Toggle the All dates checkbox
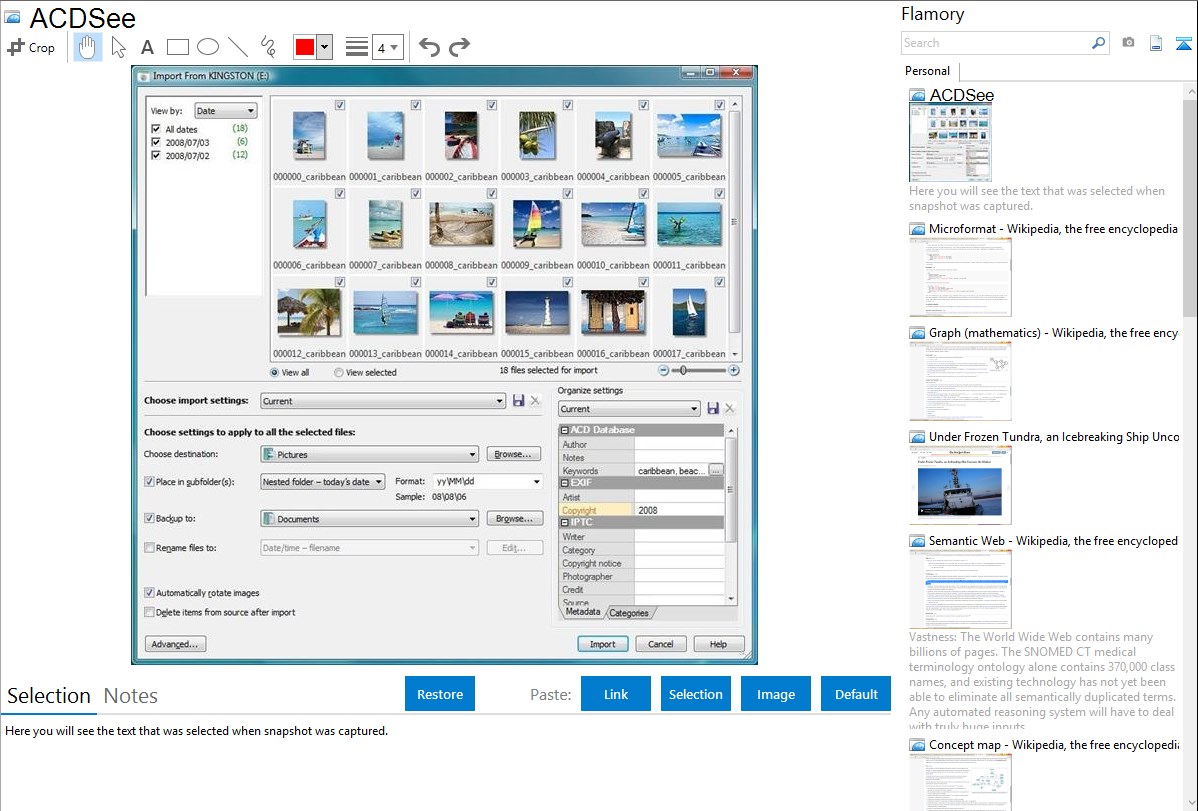This screenshot has height=811, width=1198. click(156, 129)
